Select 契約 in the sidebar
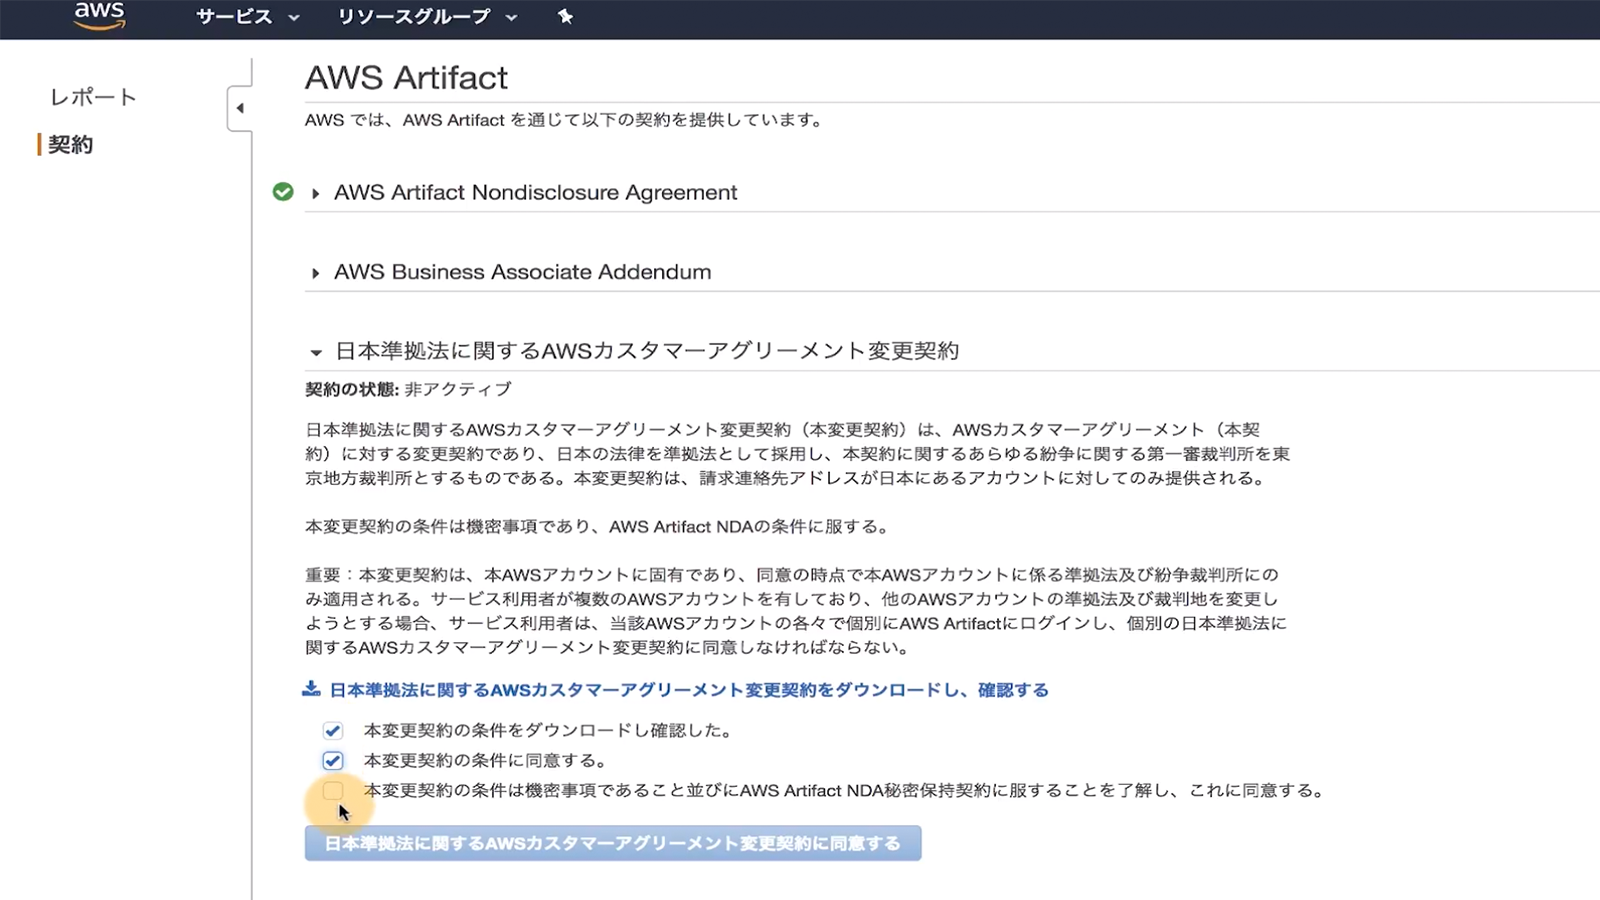Image resolution: width=1600 pixels, height=900 pixels. [x=70, y=144]
